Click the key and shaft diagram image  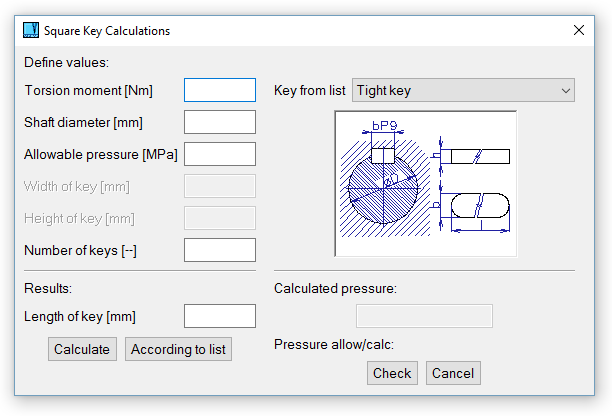tap(425, 184)
